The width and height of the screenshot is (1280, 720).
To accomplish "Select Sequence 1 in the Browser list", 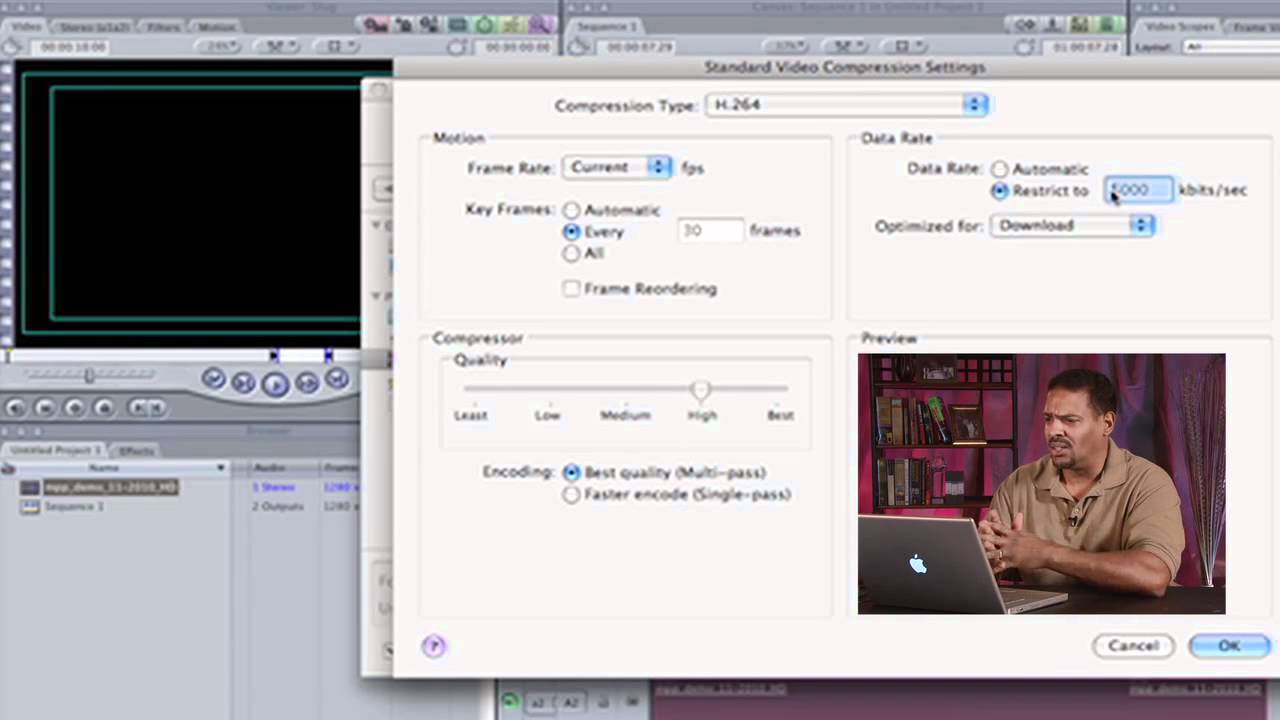I will tap(73, 507).
